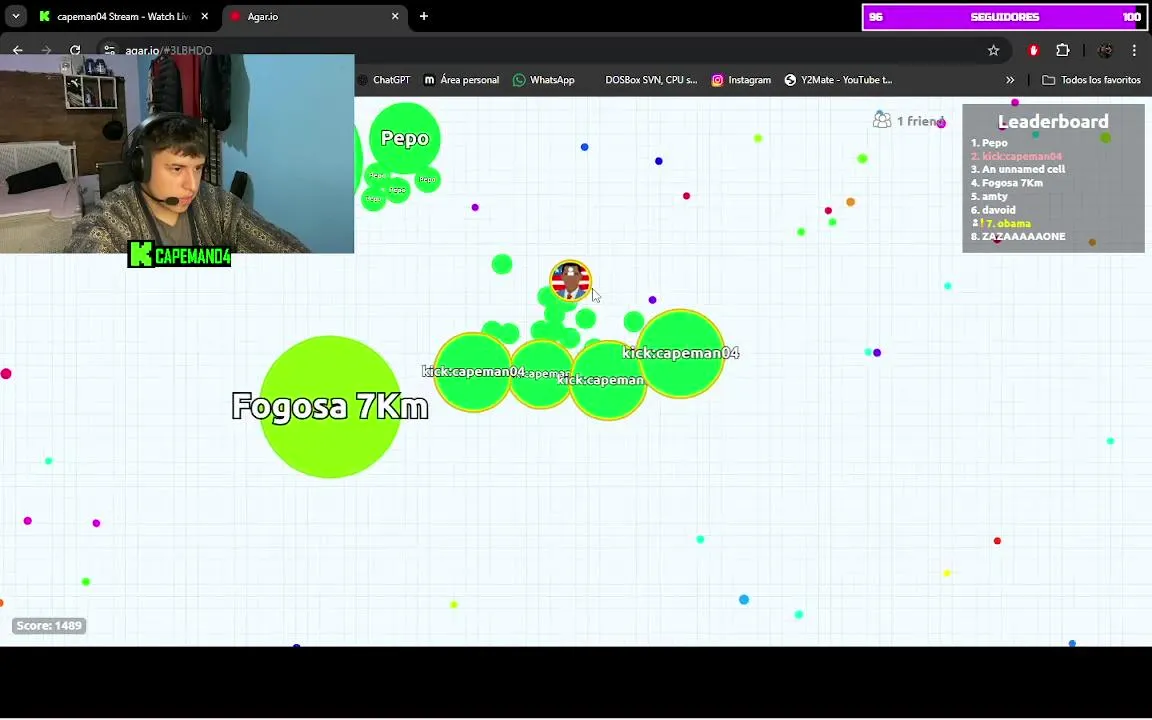Click the Leaderboard title

pos(1053,121)
